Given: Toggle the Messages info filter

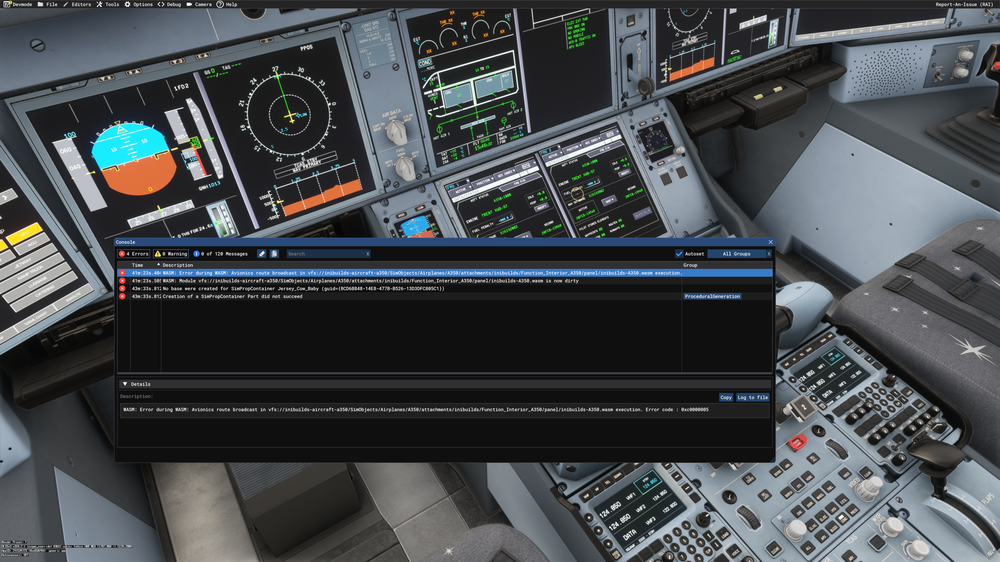Looking at the screenshot, I should tap(221, 254).
